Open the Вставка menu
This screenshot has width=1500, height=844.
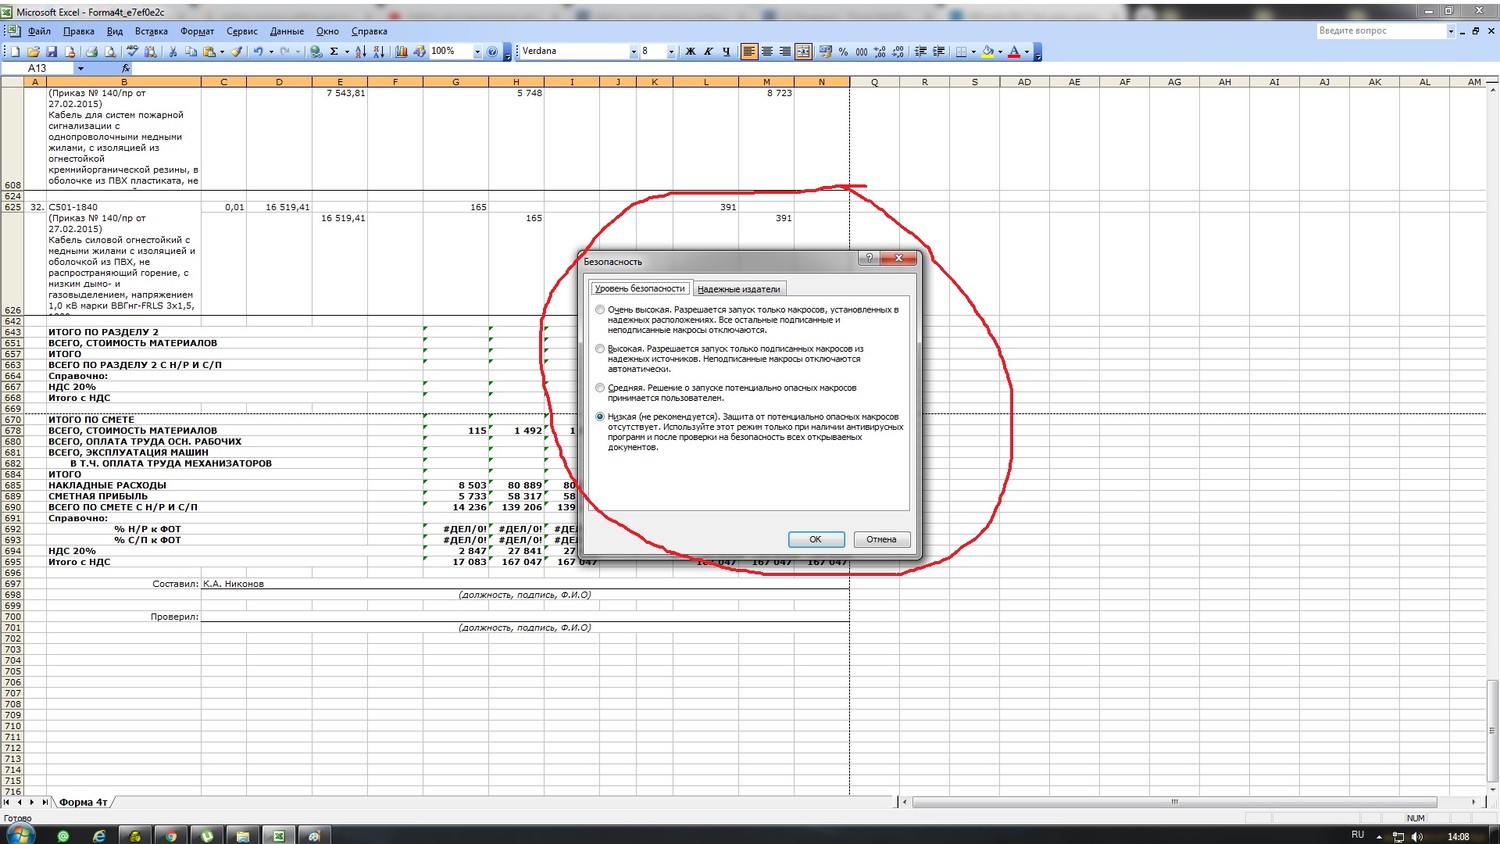click(151, 31)
